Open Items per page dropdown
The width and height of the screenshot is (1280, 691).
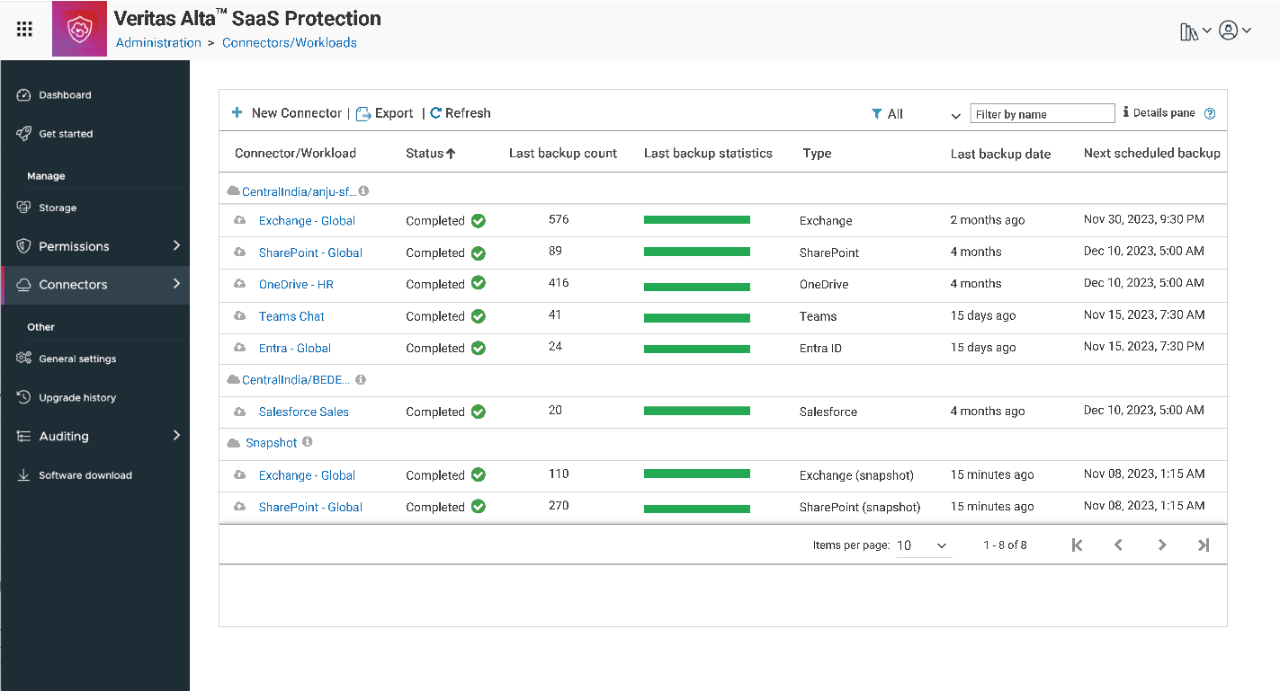(922, 545)
